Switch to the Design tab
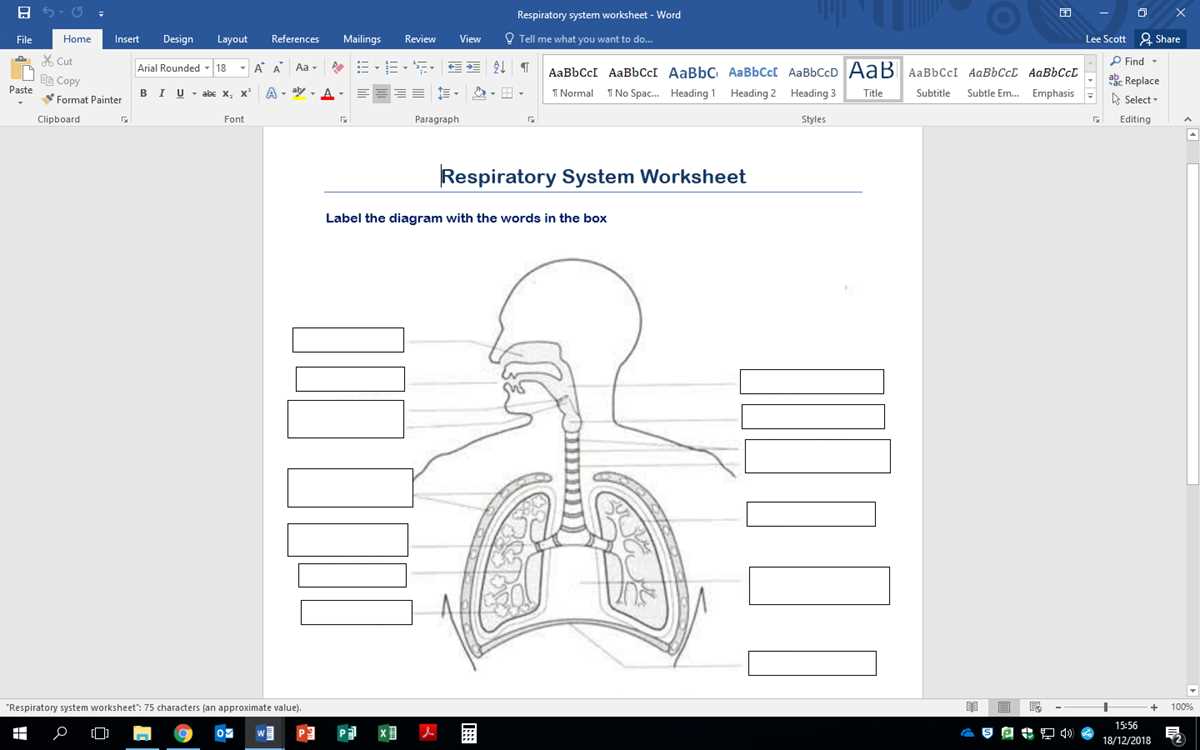Screen dimensions: 1200x750 pos(178,39)
